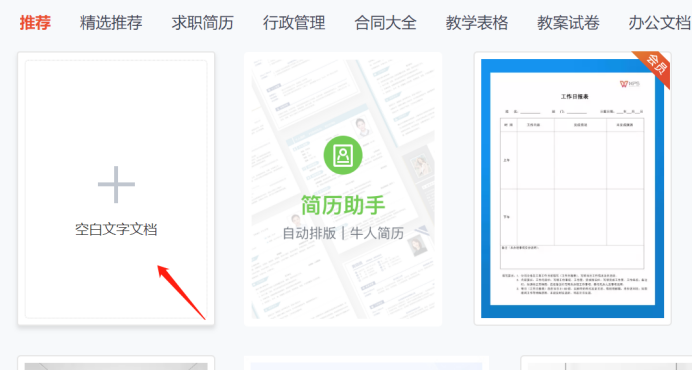Switch to the 教学表格 tab

tap(477, 23)
